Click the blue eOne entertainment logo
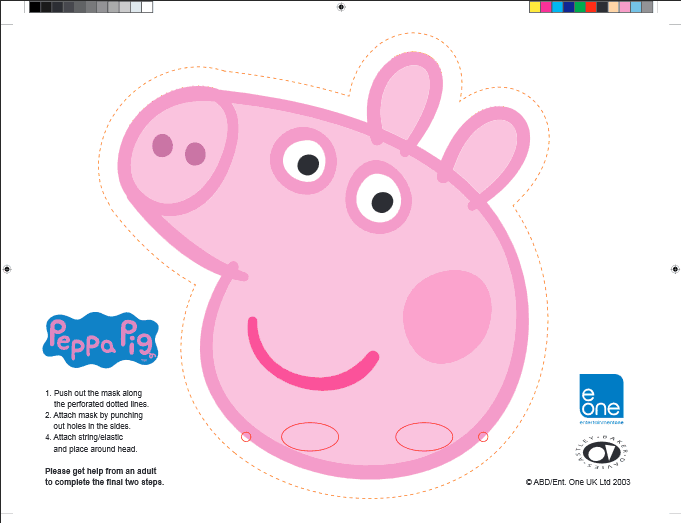Screen dimensions: 681x523 (602, 399)
